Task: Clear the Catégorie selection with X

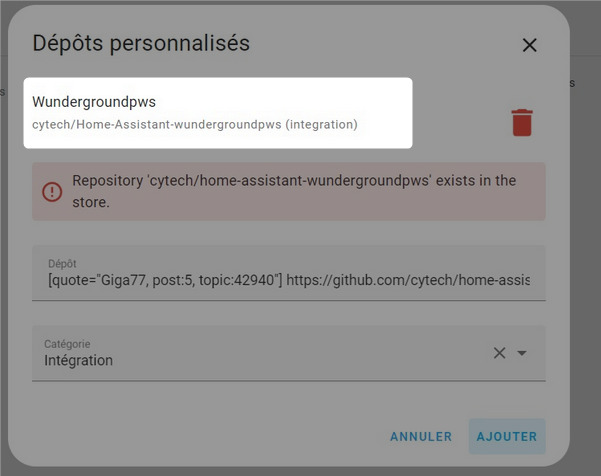Action: click(500, 353)
